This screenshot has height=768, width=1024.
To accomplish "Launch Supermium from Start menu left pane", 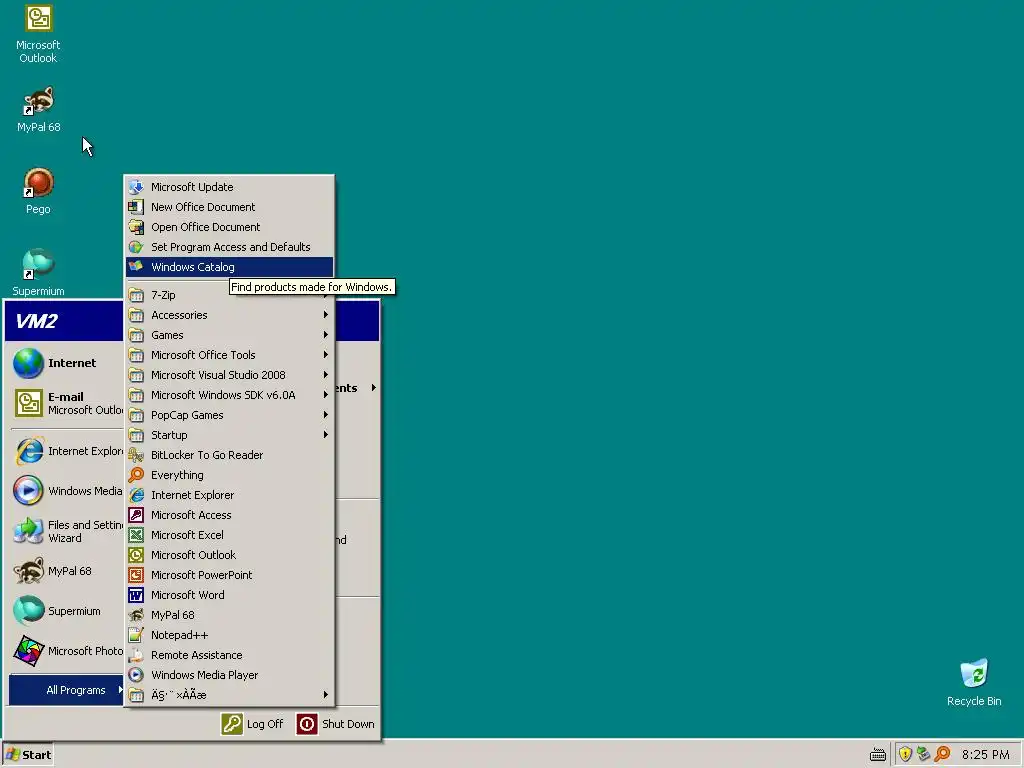I will 66,611.
